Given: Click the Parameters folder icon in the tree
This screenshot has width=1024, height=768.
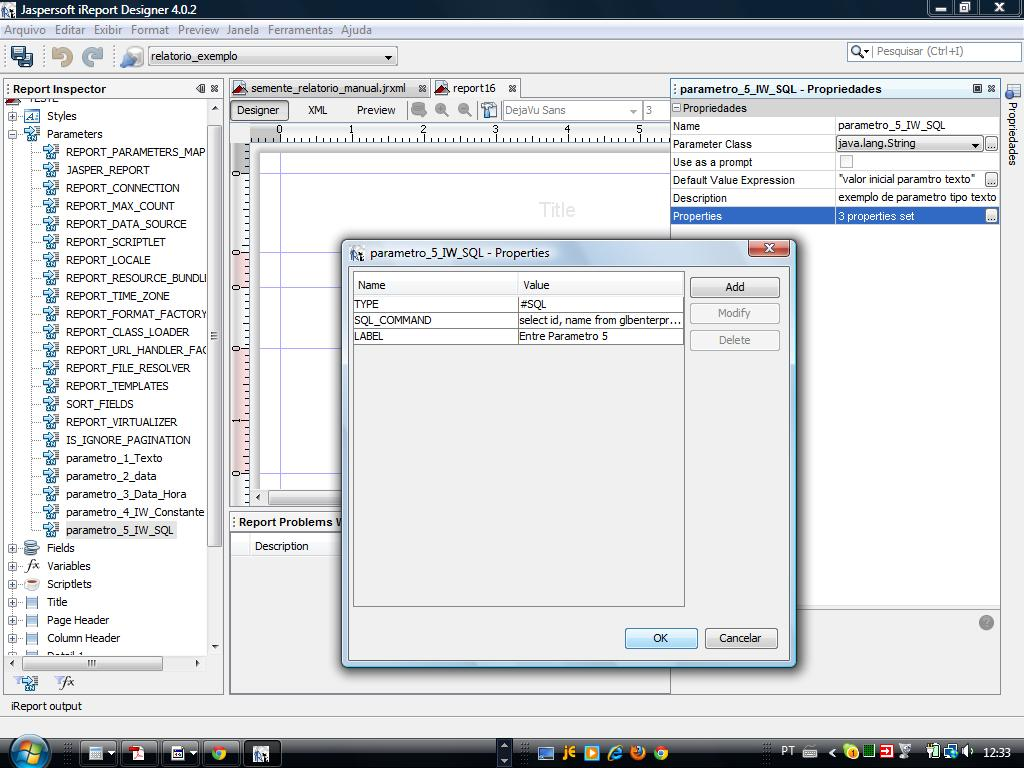Looking at the screenshot, I should coord(31,134).
